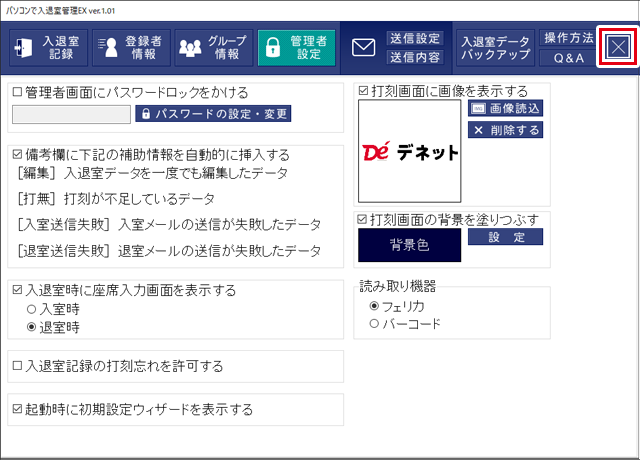Click パスワードの設定・変更 button
Viewport: 640px width, 460px height.
(213, 114)
